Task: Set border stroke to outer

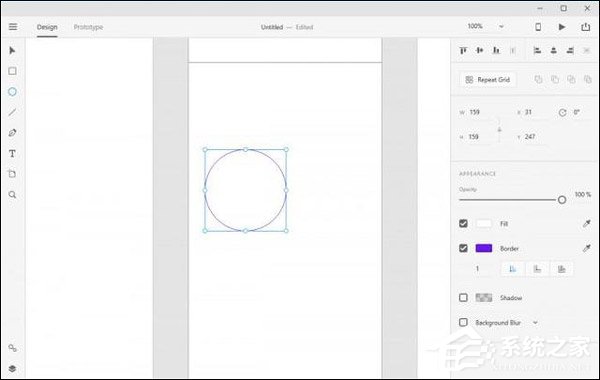Action: tap(537, 269)
